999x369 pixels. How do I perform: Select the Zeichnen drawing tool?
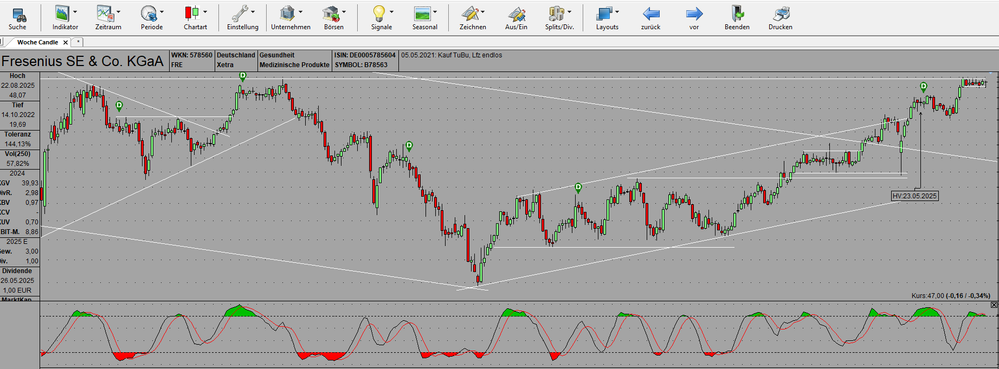click(470, 13)
